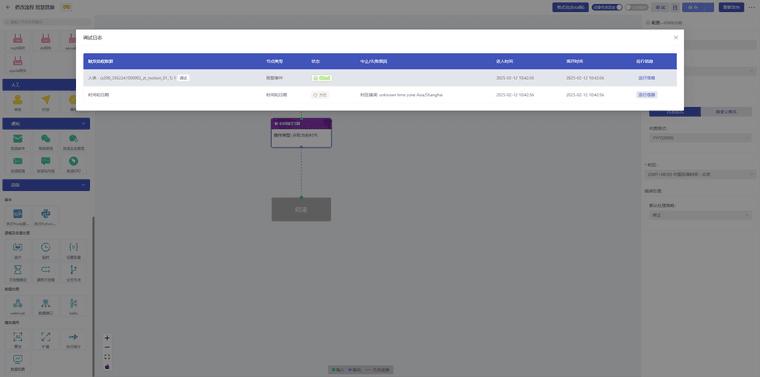The image size is (760, 377).
Task: Click the component search input field
Action: [x=48, y=22]
